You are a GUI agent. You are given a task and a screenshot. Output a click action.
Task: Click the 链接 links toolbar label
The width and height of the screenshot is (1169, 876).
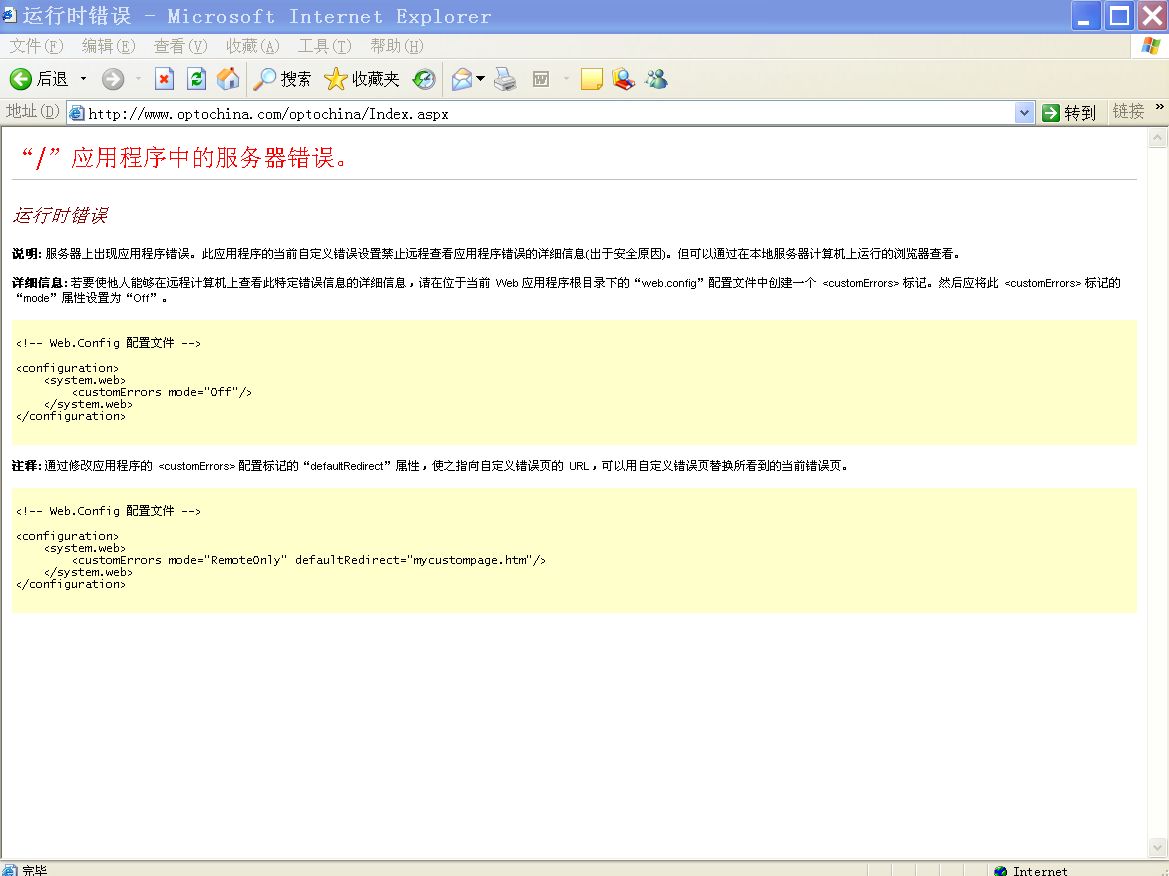click(1128, 112)
